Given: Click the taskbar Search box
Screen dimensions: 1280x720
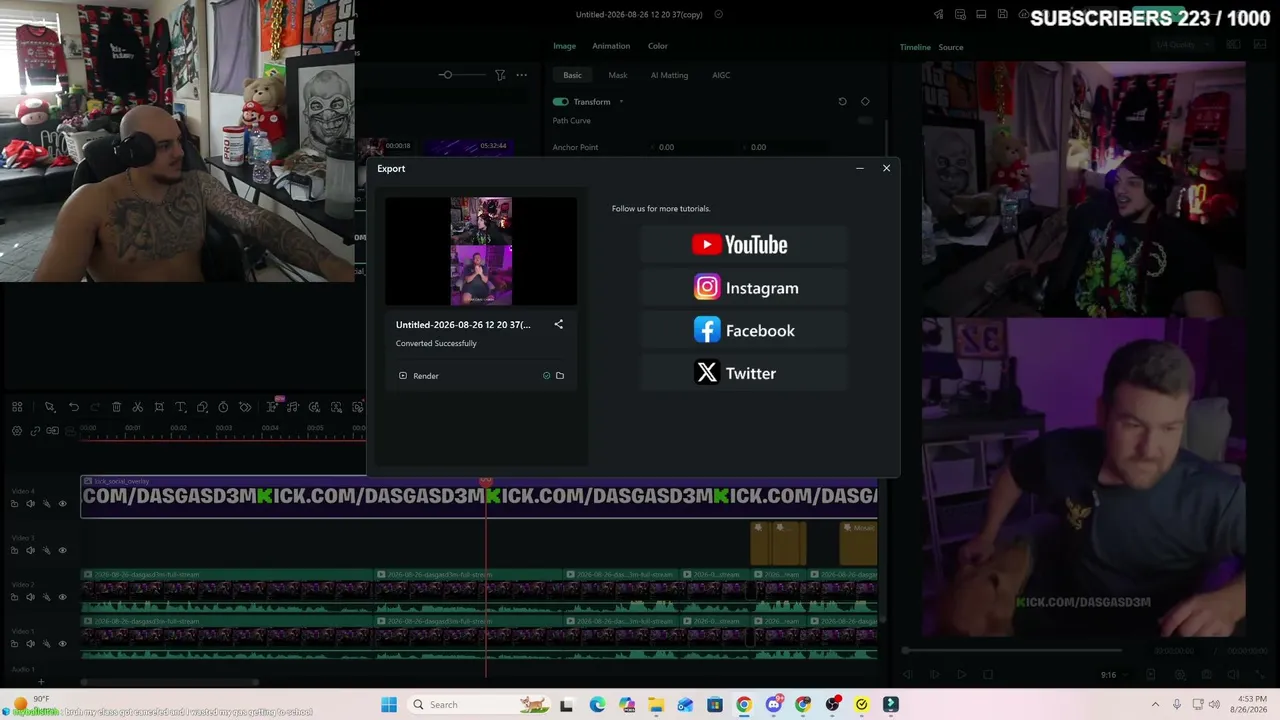Looking at the screenshot, I should click(x=480, y=705).
